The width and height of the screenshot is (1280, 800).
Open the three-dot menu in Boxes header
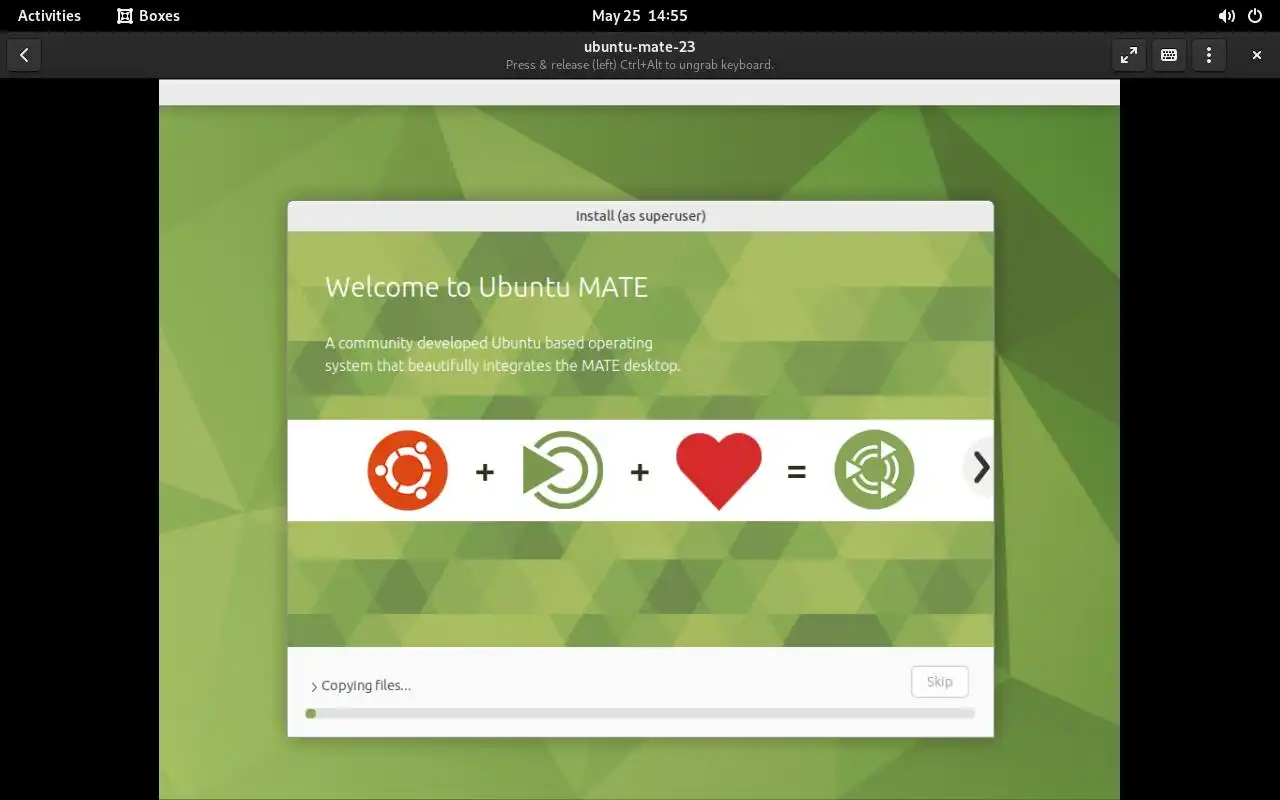1209,55
